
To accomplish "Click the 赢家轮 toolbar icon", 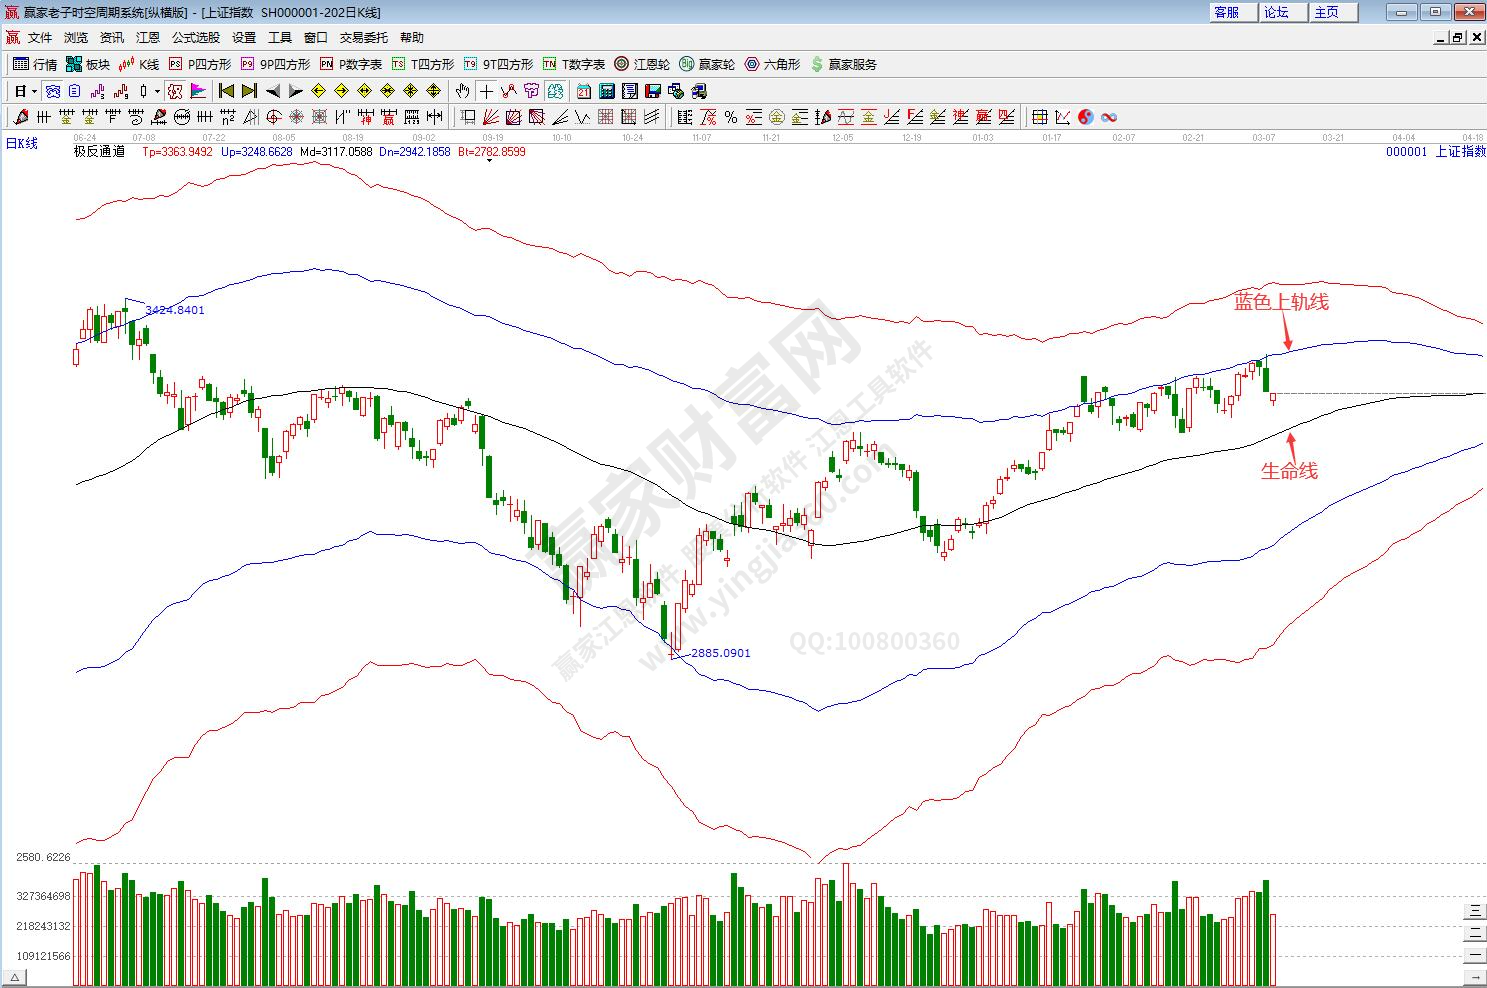I will (x=707, y=64).
